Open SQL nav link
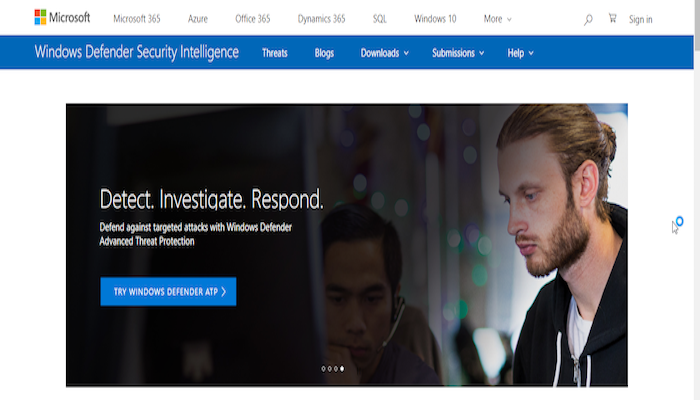Screen dimensions: 700x400 point(379,19)
